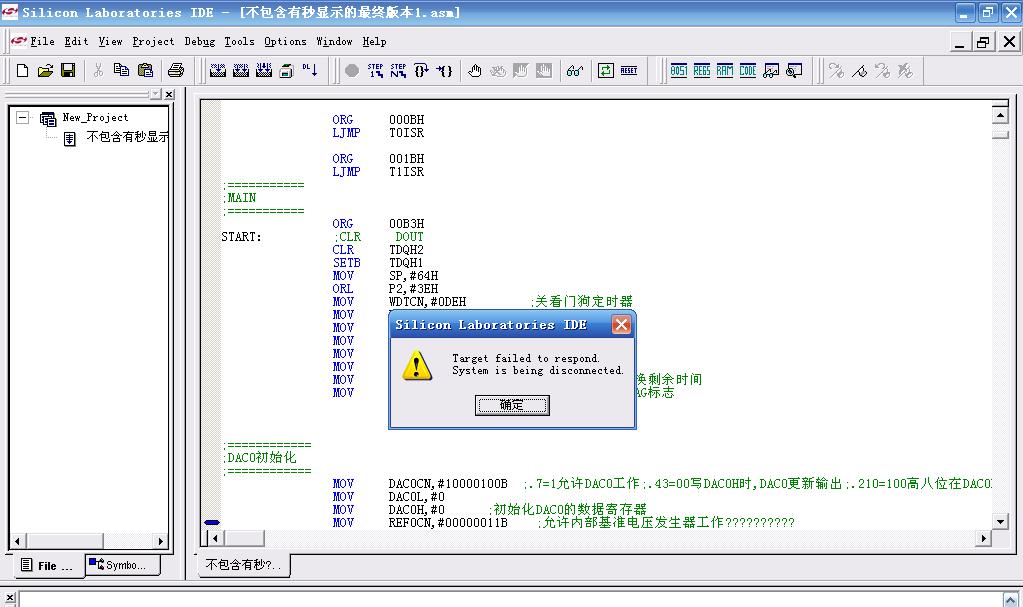Click the green refresh values icon

605,70
